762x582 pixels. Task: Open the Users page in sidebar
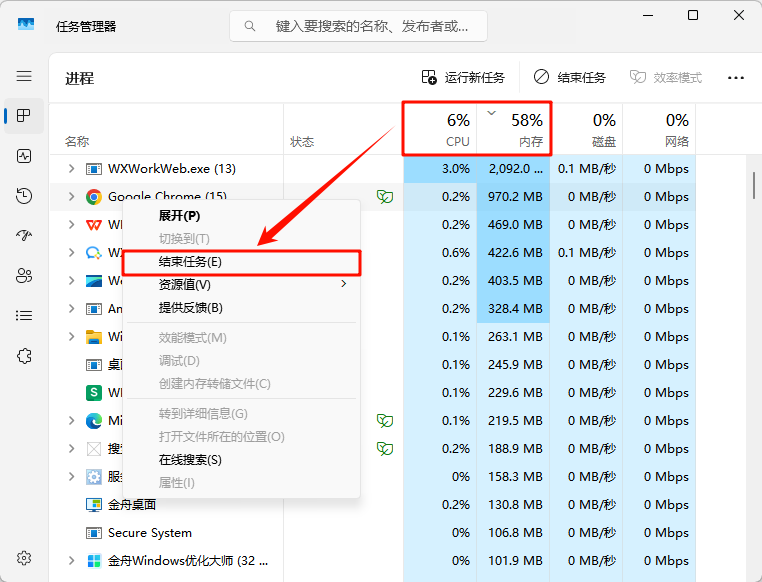(24, 276)
